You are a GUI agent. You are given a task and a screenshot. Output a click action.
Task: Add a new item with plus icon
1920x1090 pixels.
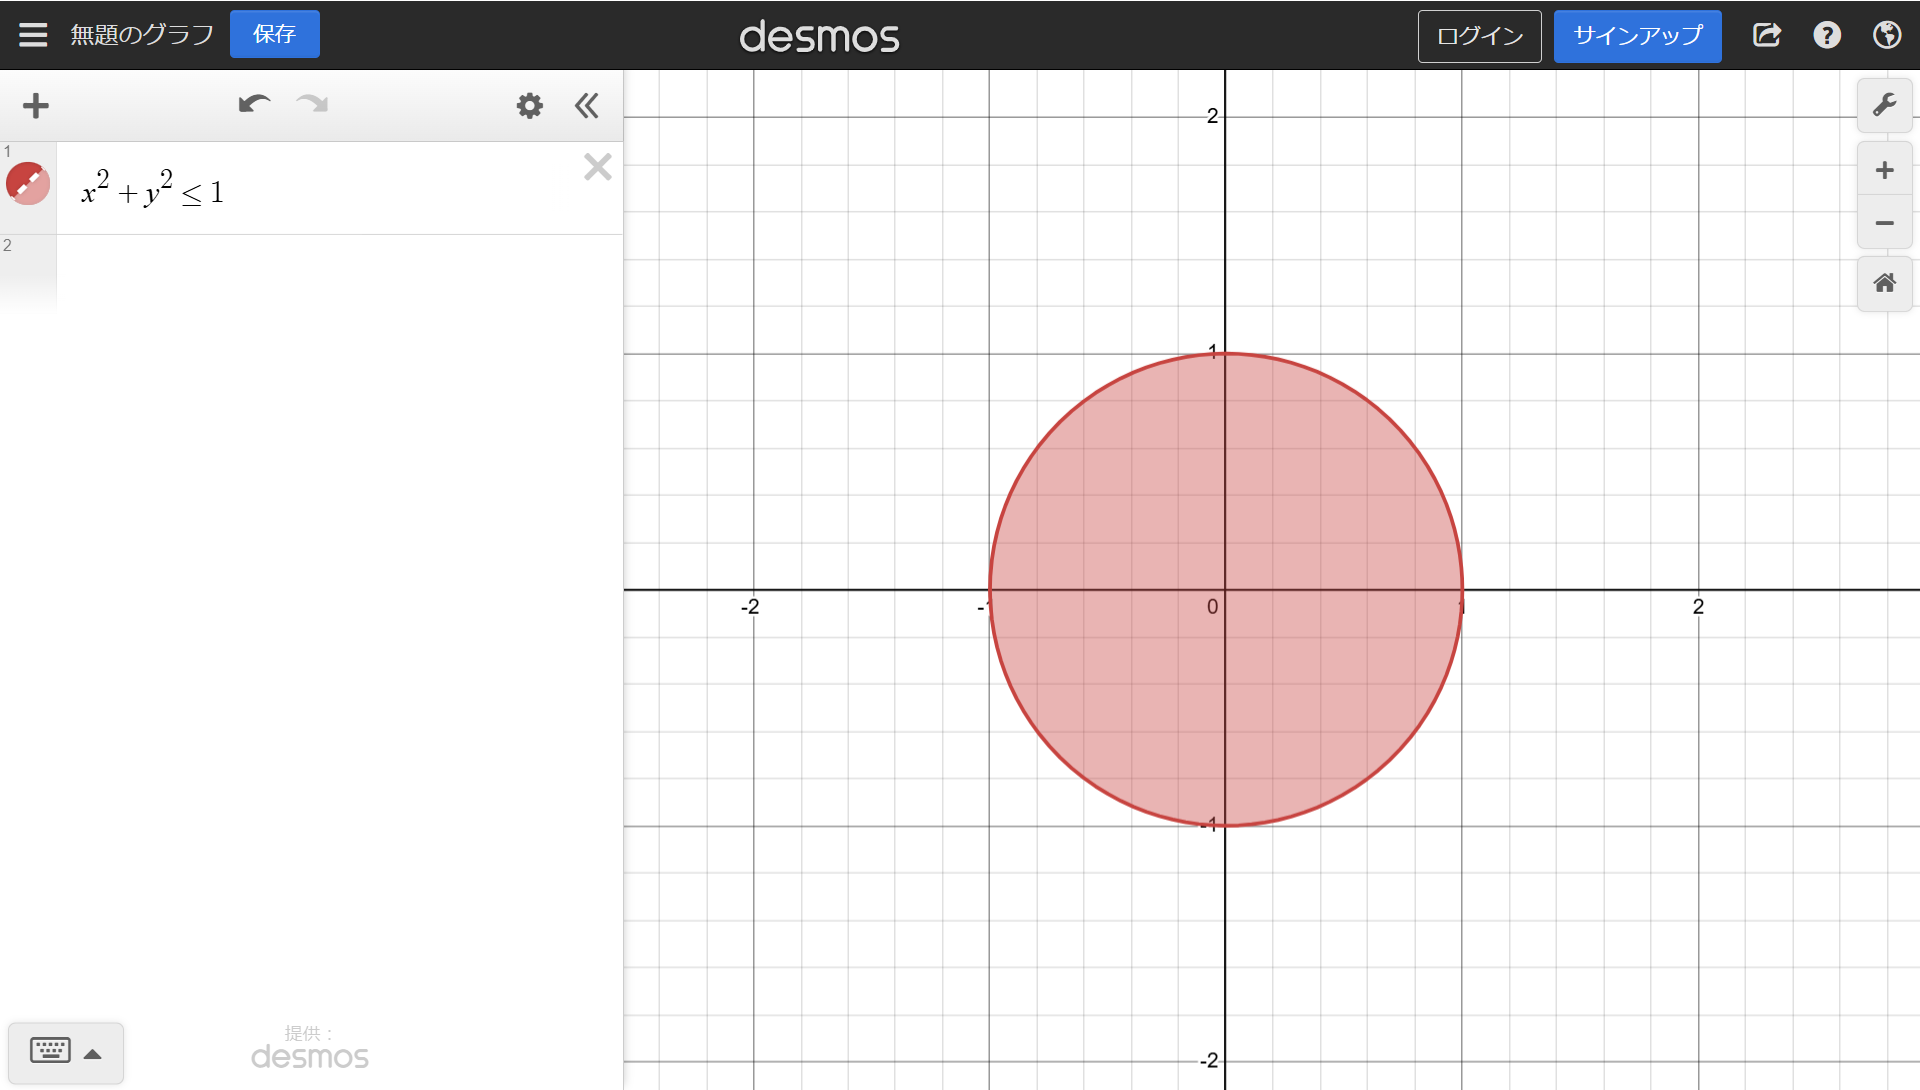(36, 106)
